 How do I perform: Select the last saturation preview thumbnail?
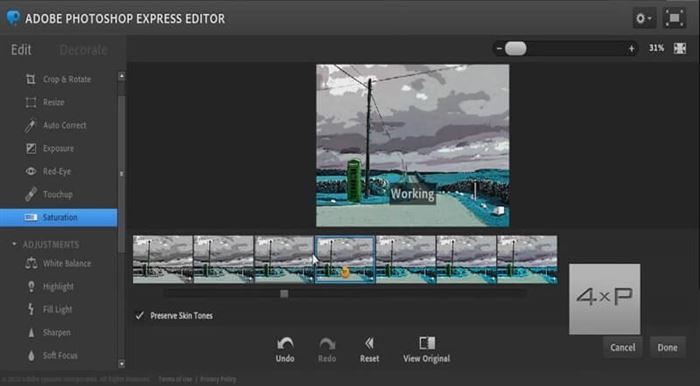[x=527, y=259]
